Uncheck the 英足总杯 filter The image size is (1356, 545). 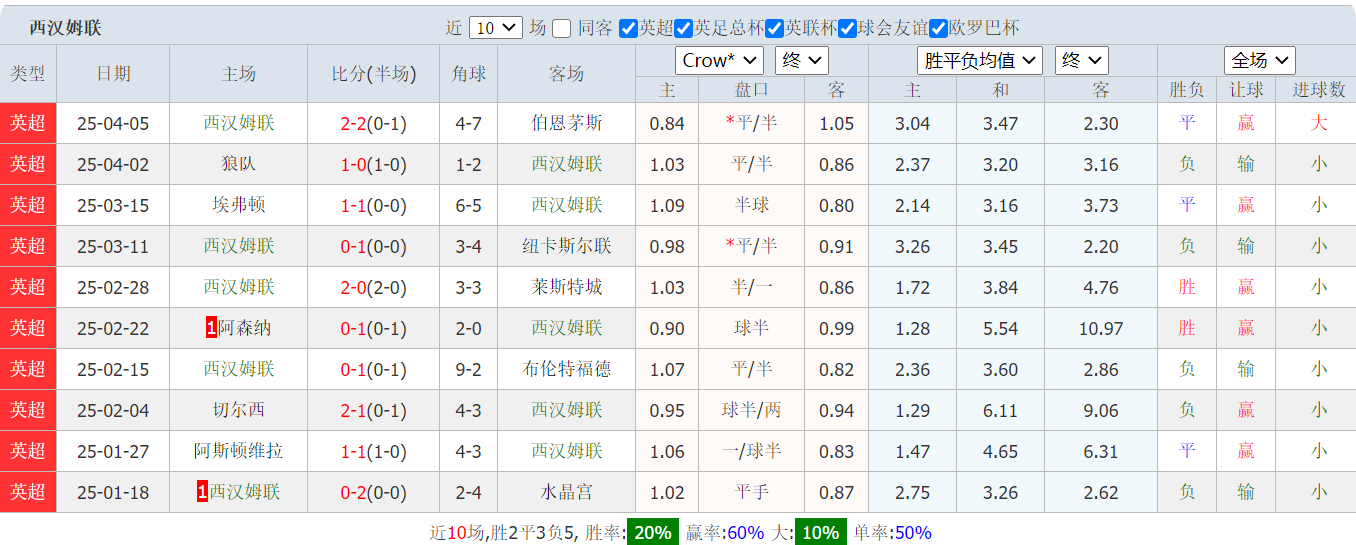[684, 28]
